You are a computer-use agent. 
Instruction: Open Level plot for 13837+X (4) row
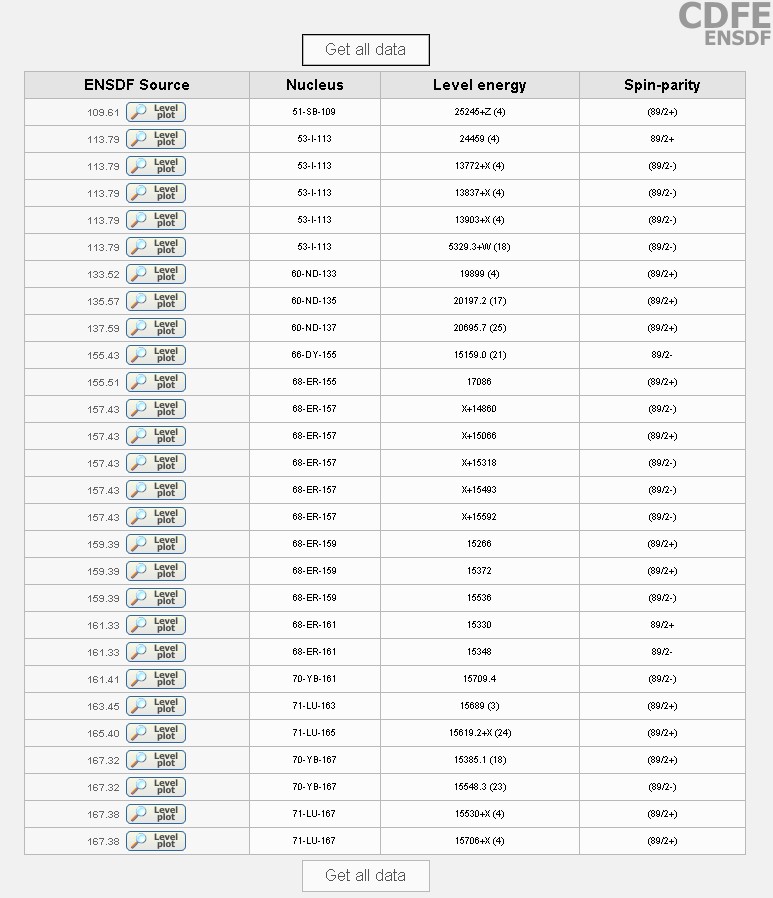pyautogui.click(x=156, y=193)
